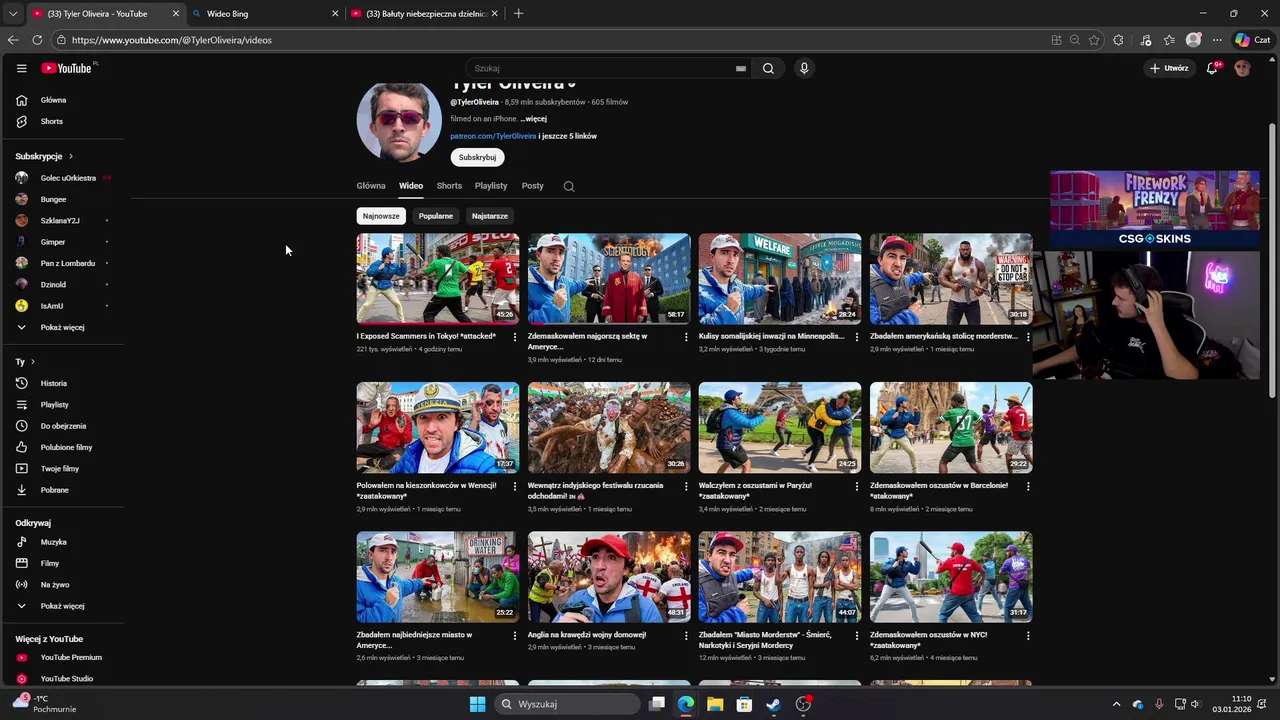Reload the page with the browser refresh button
Viewport: 1280px width, 720px height.
[37, 40]
